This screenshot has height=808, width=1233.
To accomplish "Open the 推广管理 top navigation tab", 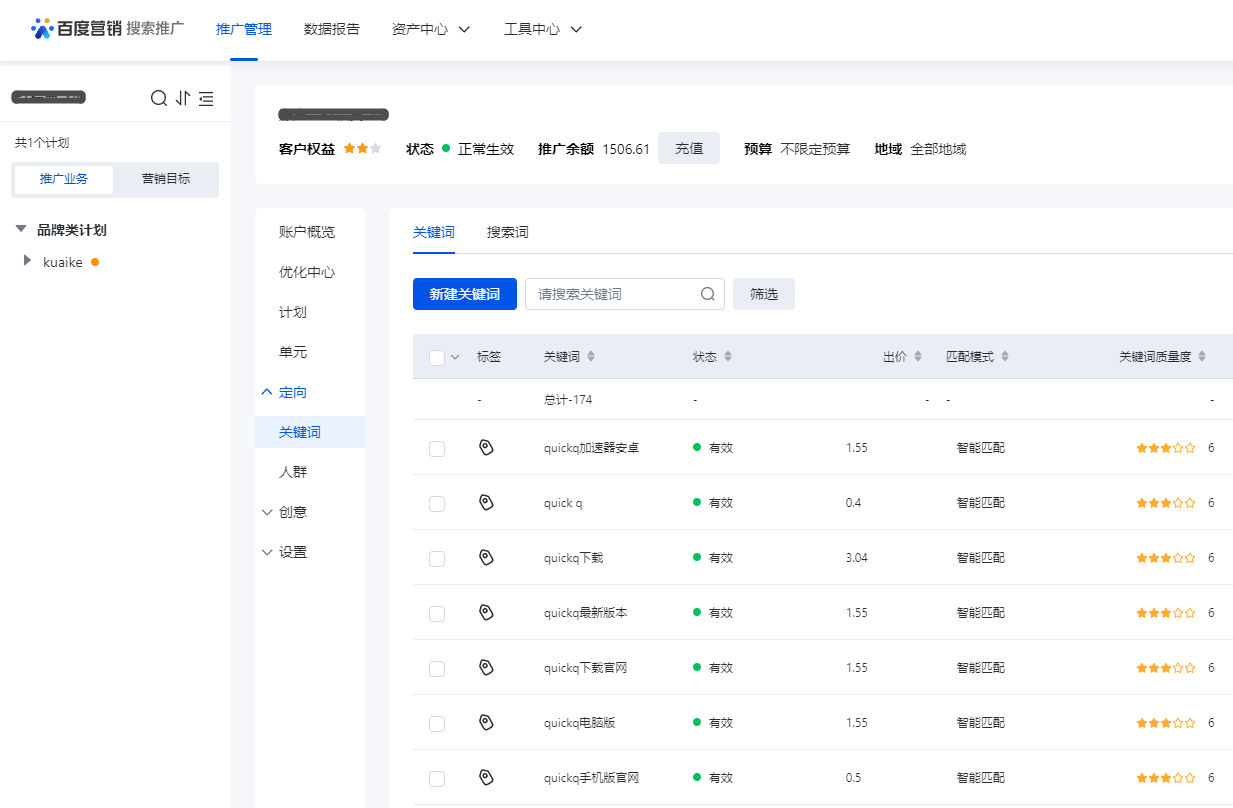I will point(244,29).
